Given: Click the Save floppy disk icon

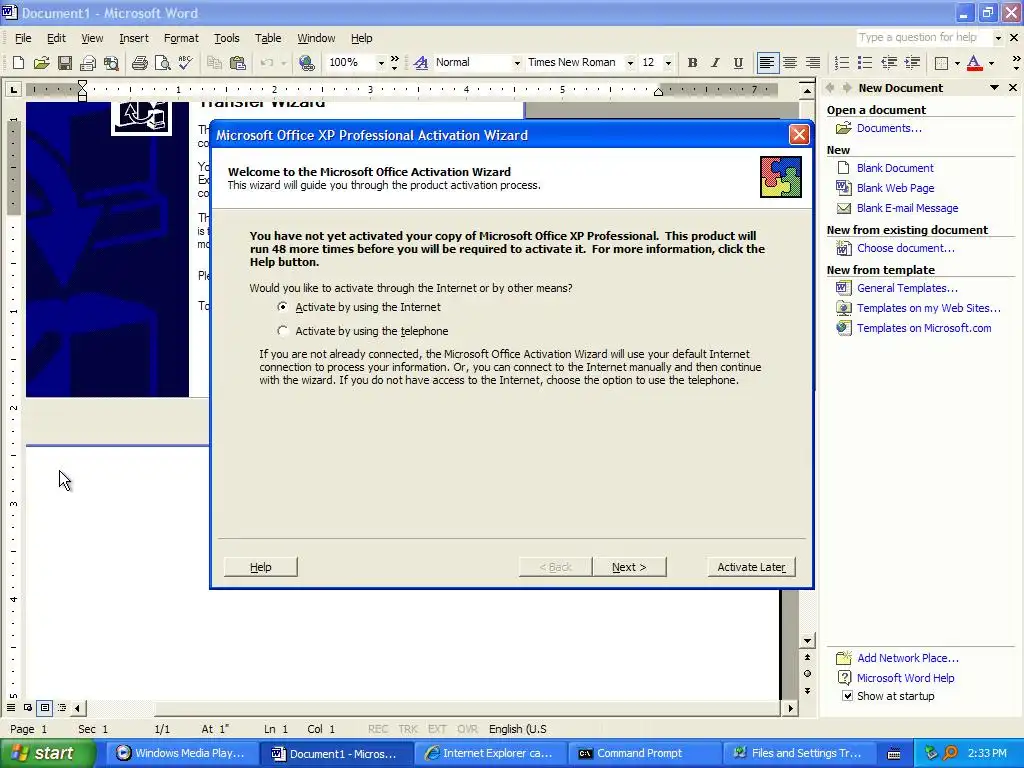Looking at the screenshot, I should (65, 63).
